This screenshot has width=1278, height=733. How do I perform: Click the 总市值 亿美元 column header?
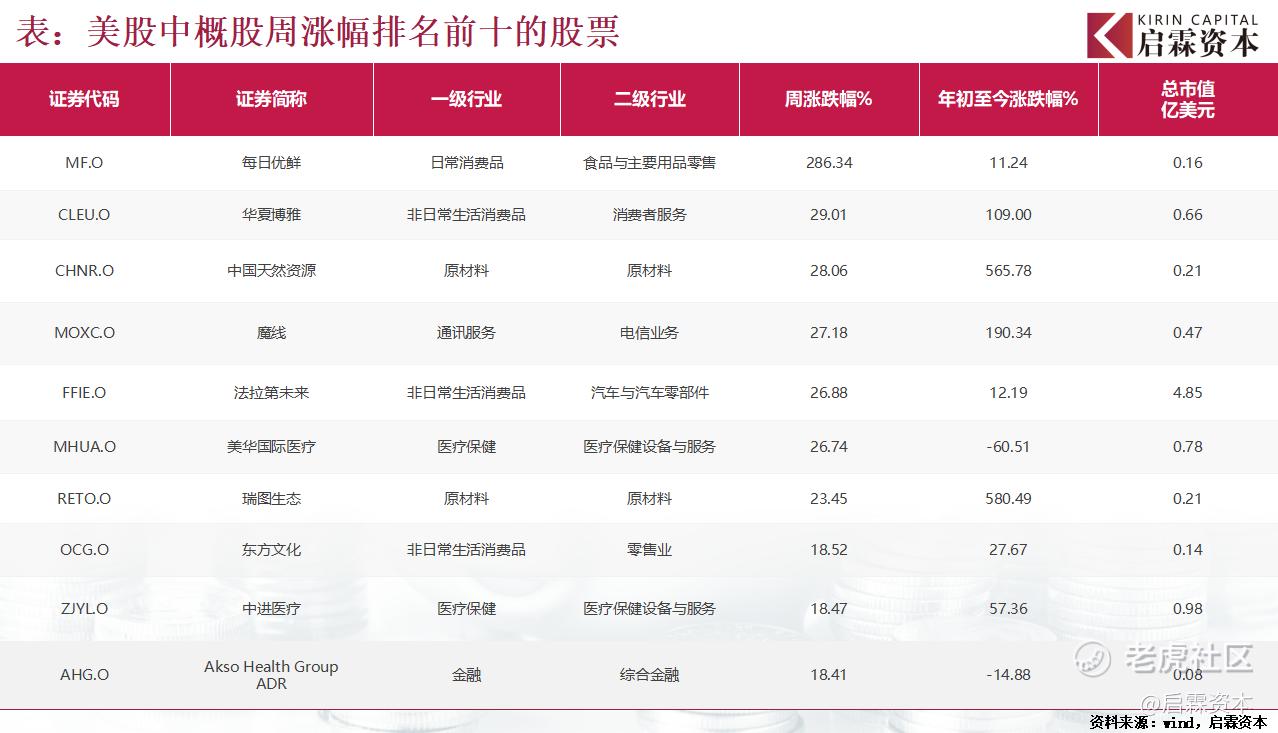[1188, 99]
